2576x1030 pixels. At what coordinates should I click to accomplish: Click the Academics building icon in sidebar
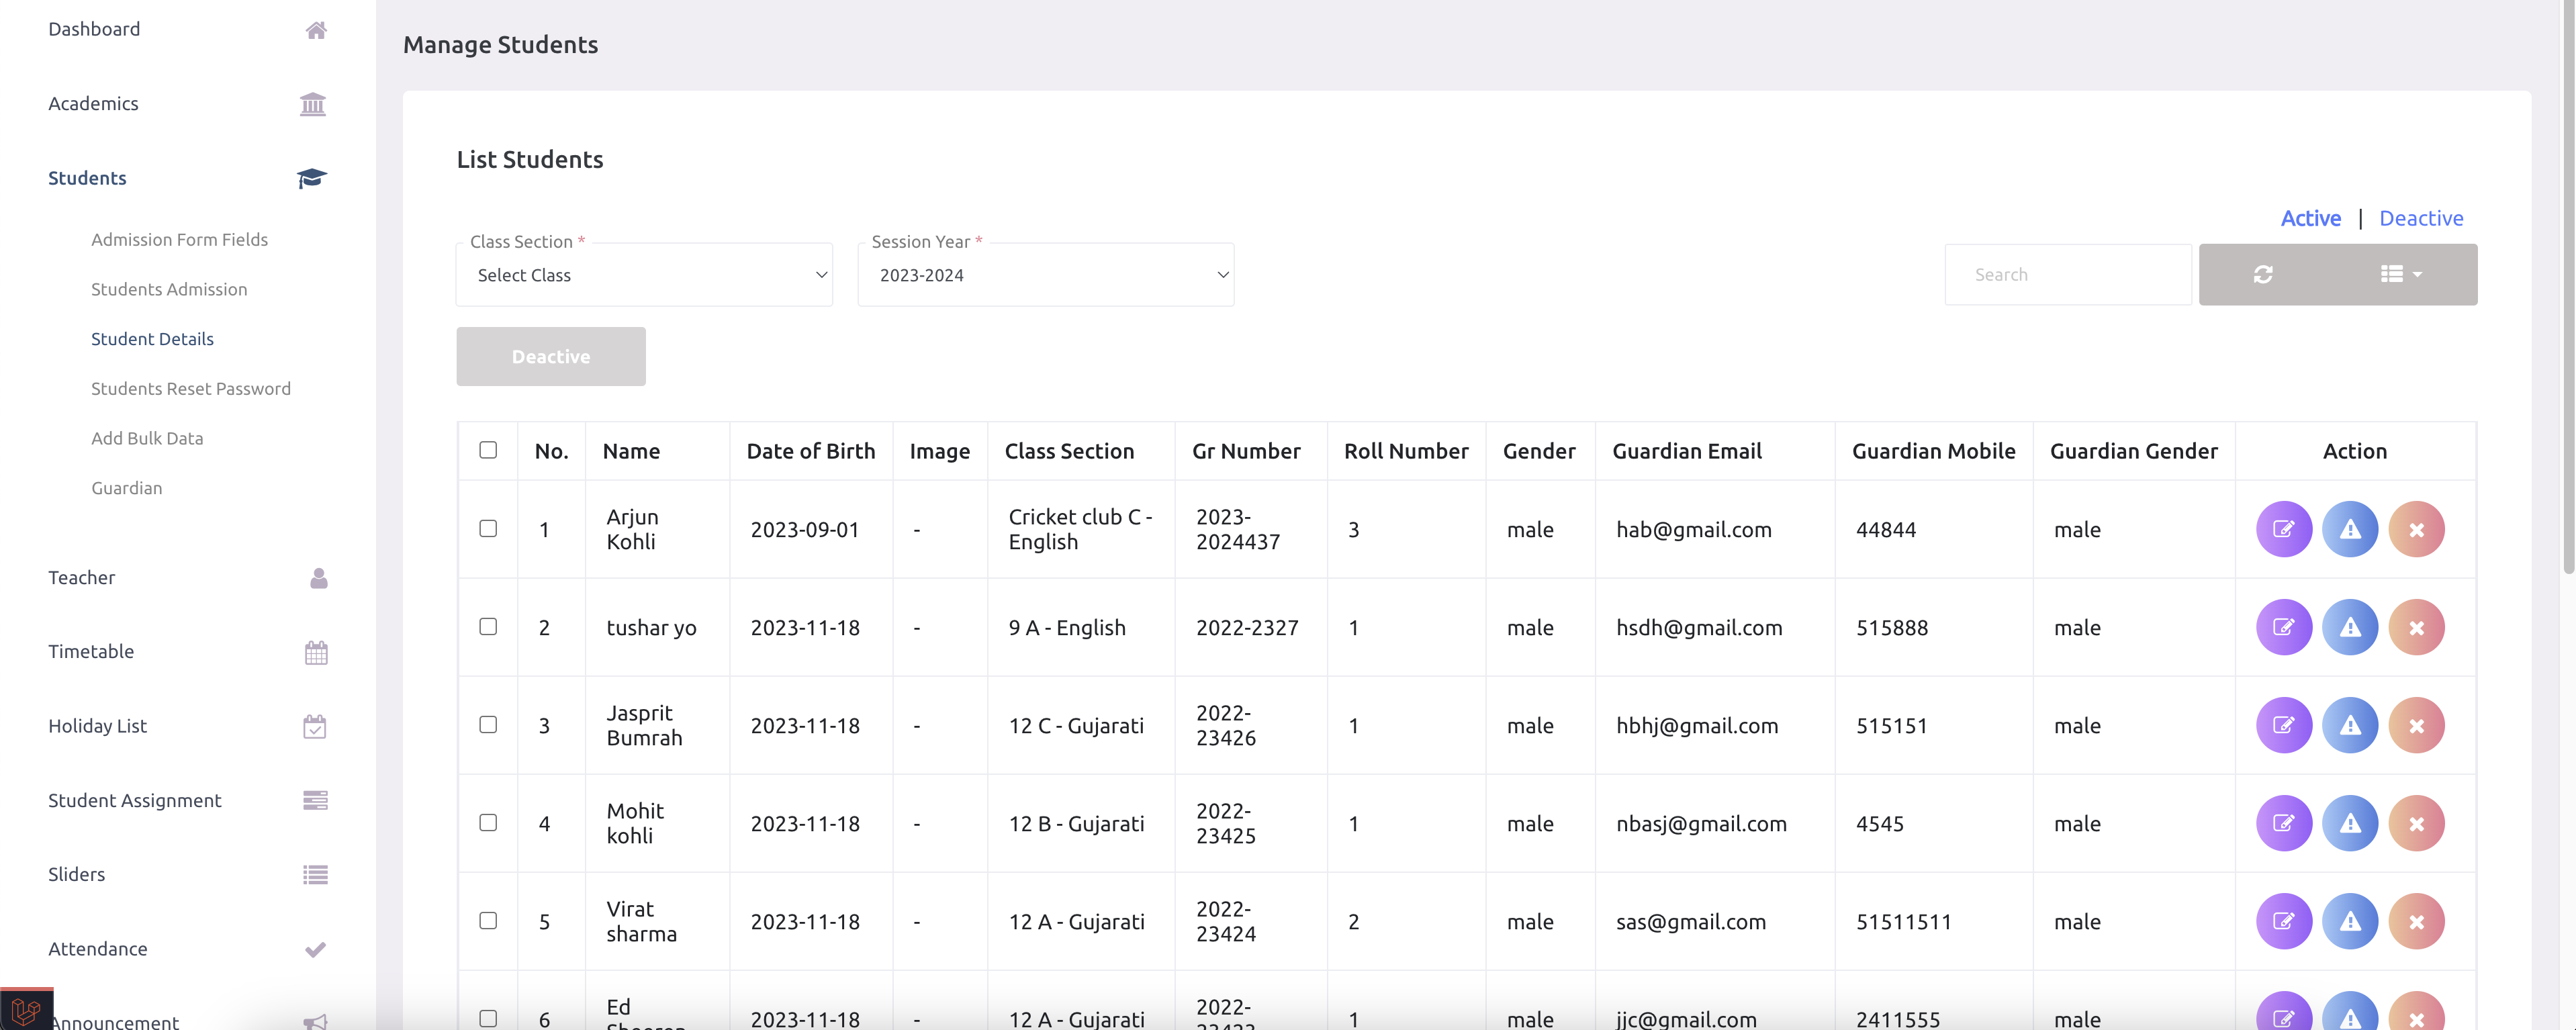click(313, 104)
